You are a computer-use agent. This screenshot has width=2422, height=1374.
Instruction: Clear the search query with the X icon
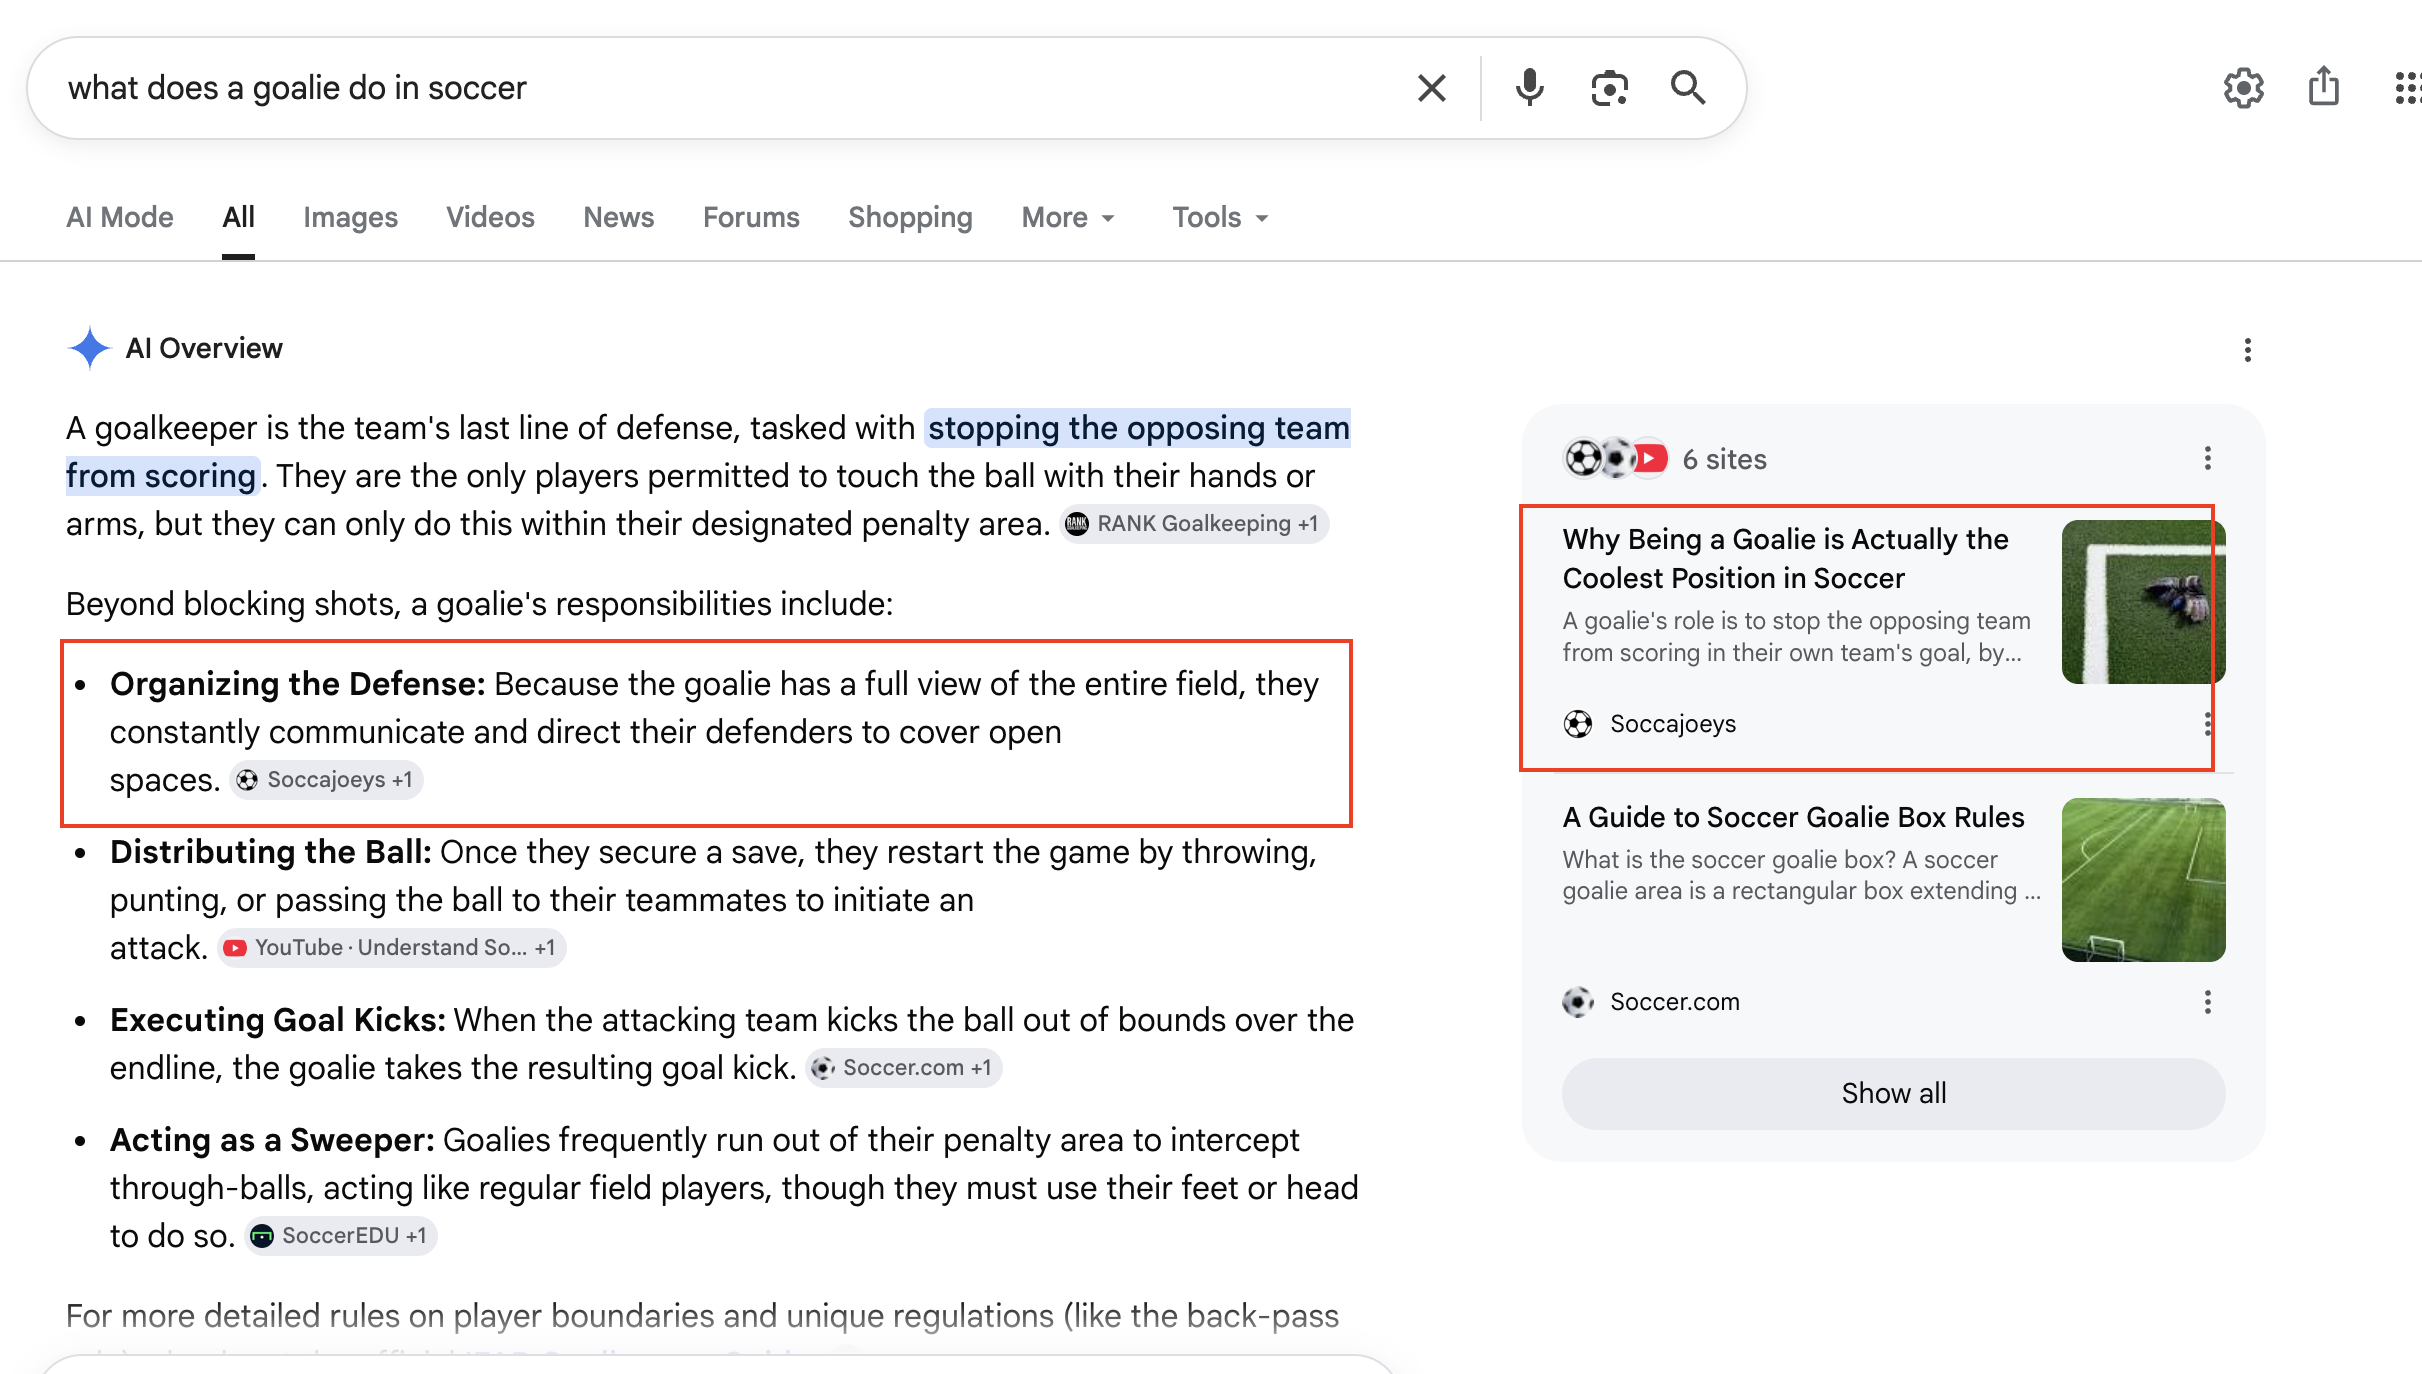coord(1432,88)
